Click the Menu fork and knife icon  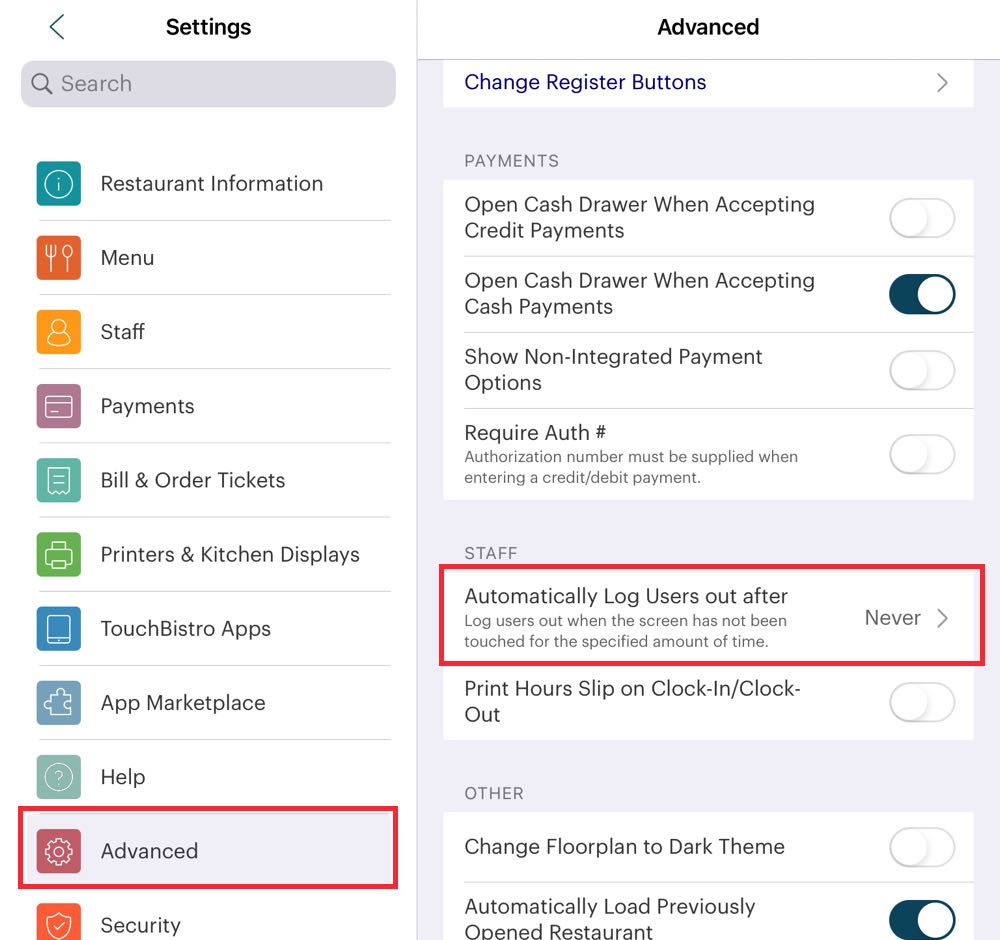59,258
